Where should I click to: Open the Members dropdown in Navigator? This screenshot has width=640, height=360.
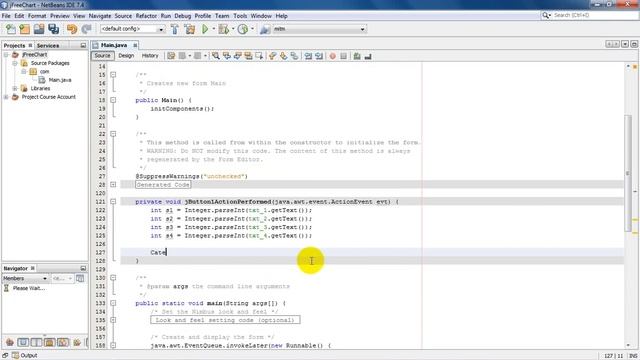(x=25, y=278)
